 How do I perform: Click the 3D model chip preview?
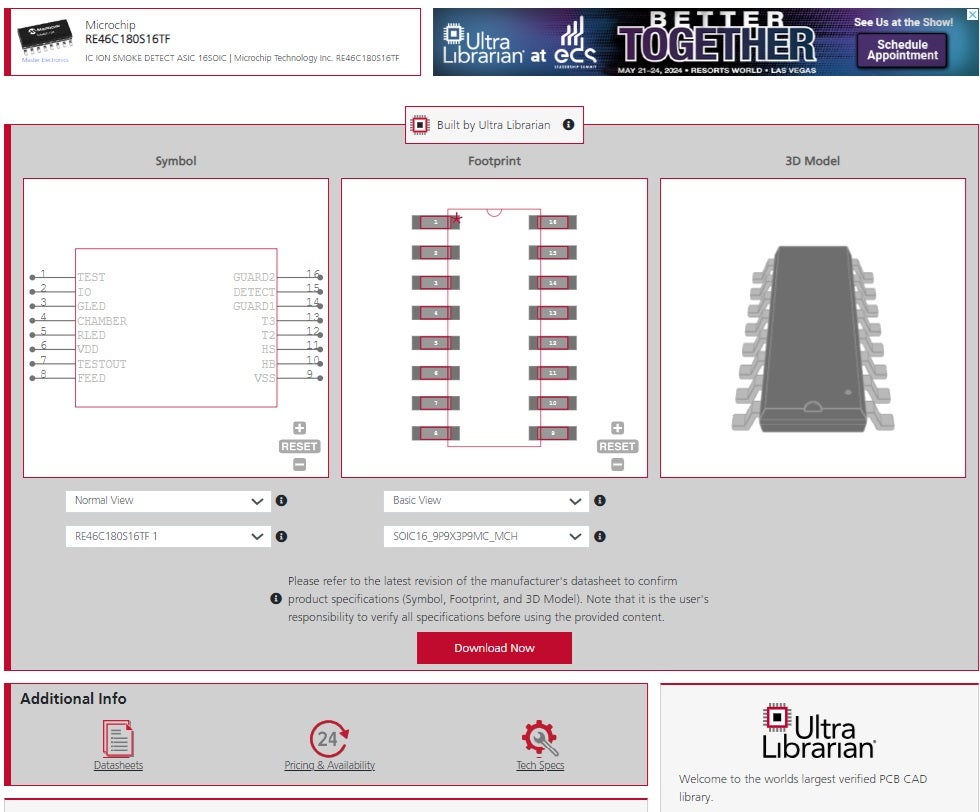[x=812, y=338]
